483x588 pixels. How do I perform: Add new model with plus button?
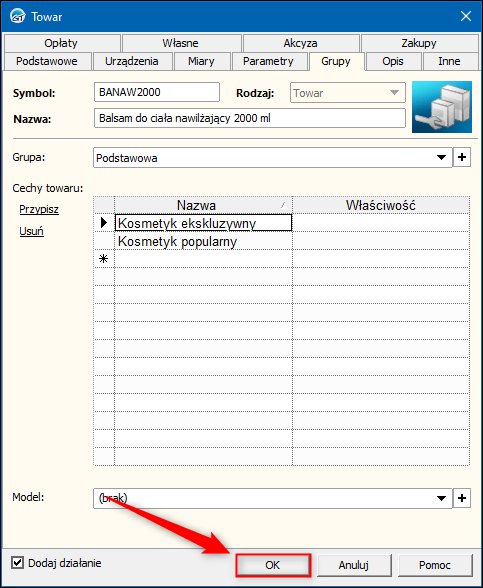pos(462,498)
